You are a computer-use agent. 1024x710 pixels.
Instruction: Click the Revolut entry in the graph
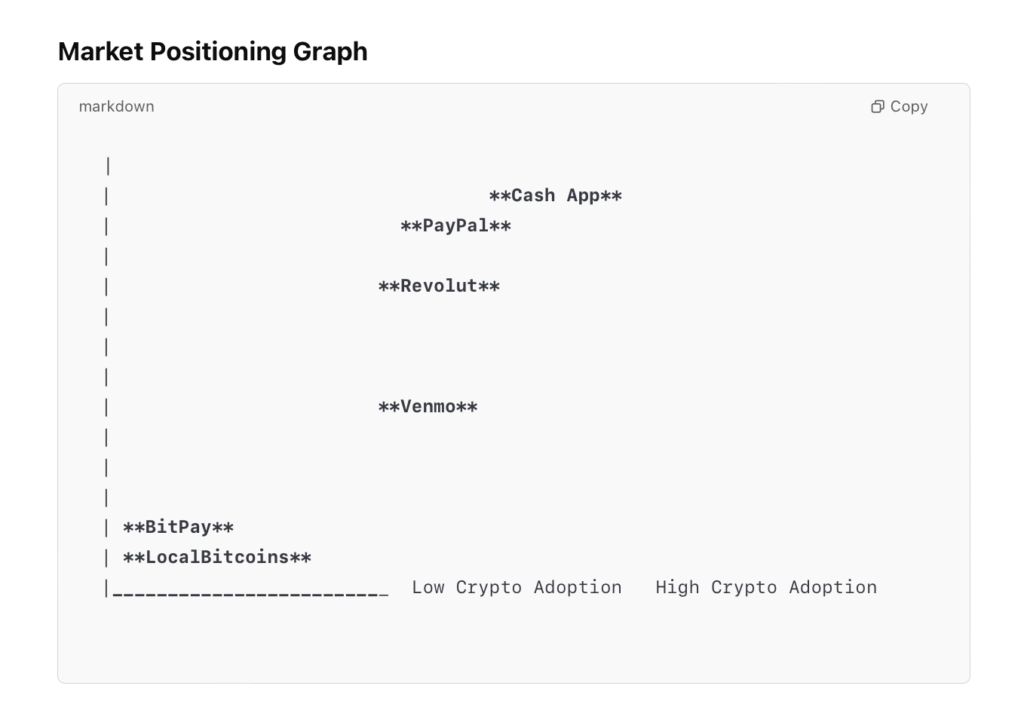(x=439, y=287)
